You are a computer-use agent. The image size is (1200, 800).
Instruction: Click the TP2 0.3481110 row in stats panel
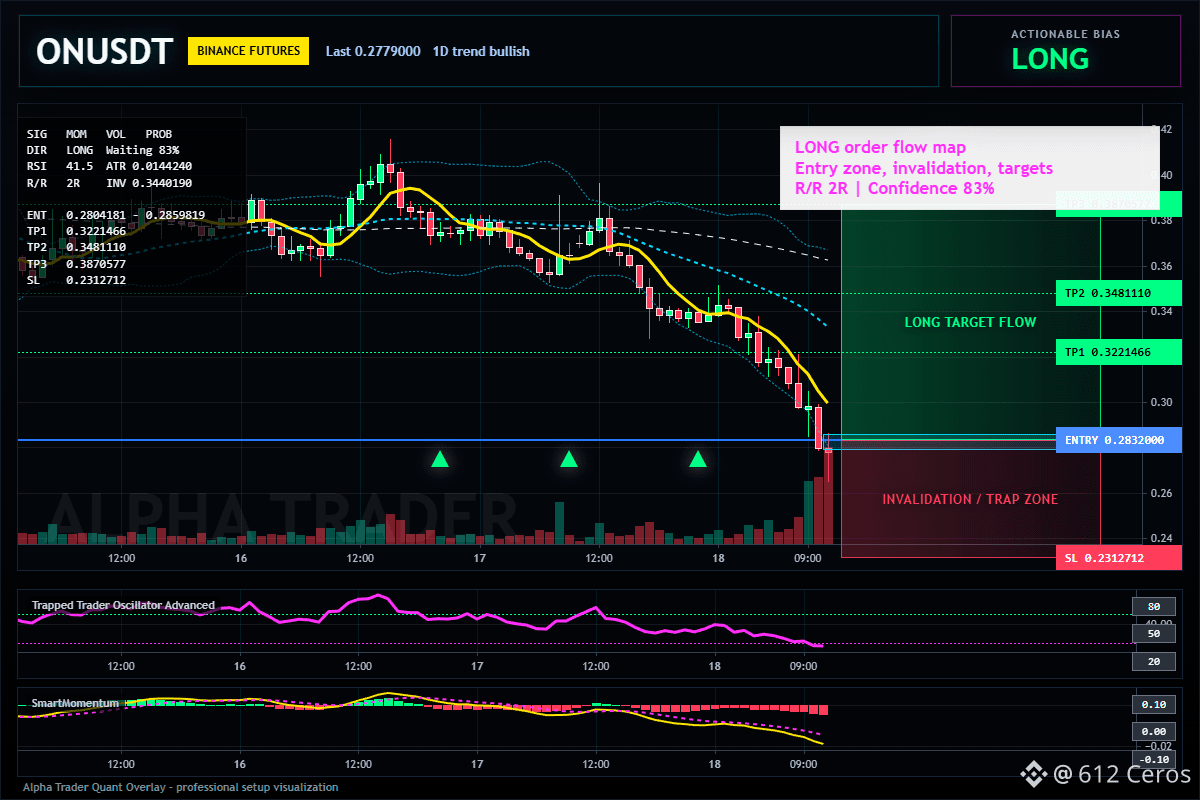pos(76,247)
